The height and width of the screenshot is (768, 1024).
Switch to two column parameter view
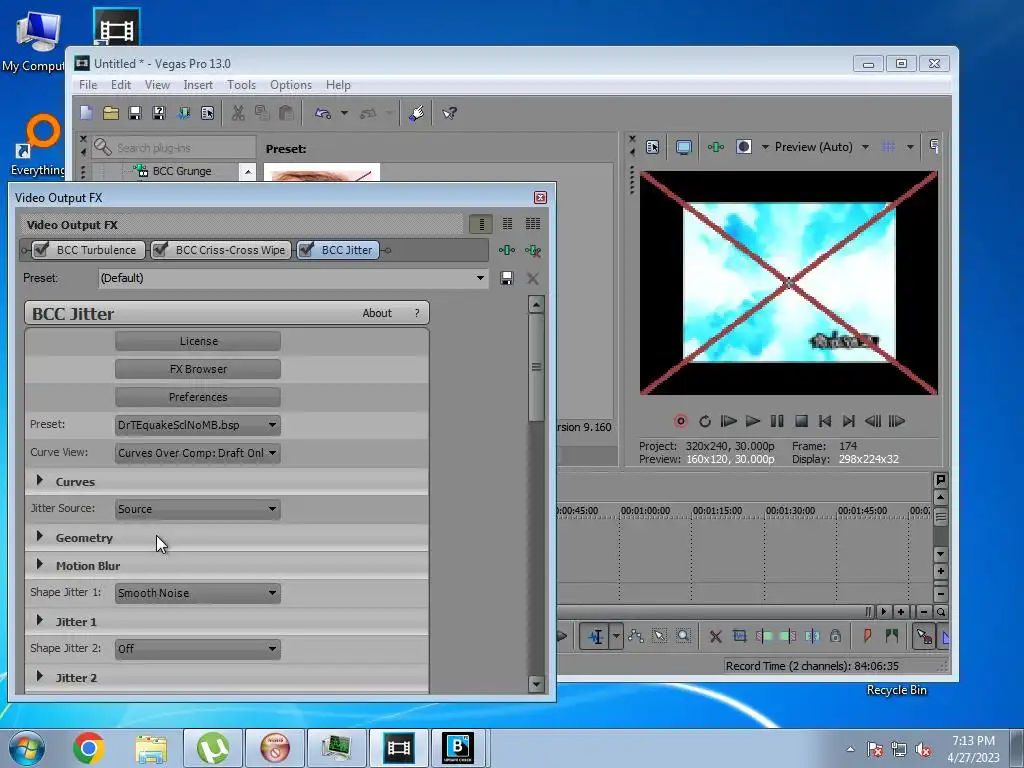(507, 224)
